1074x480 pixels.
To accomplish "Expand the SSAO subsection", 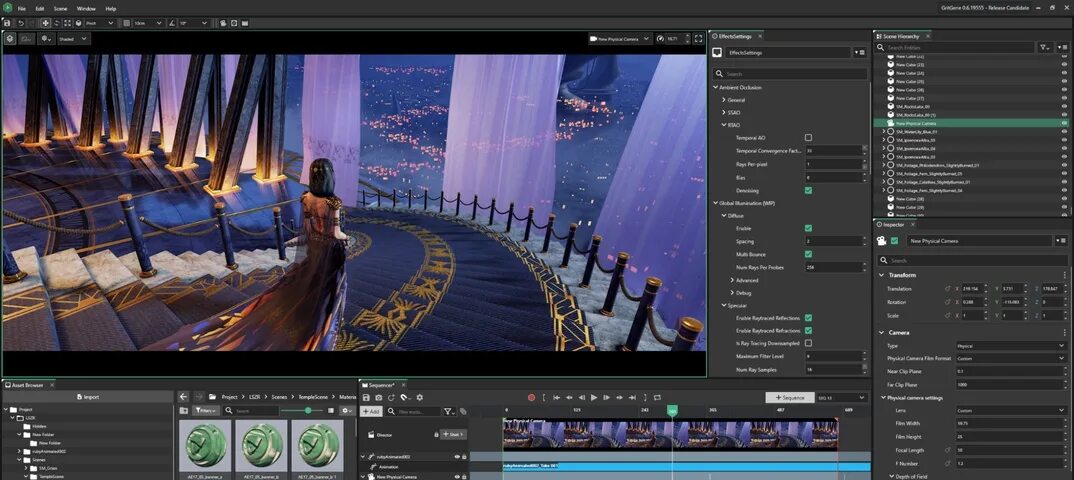I will (723, 112).
